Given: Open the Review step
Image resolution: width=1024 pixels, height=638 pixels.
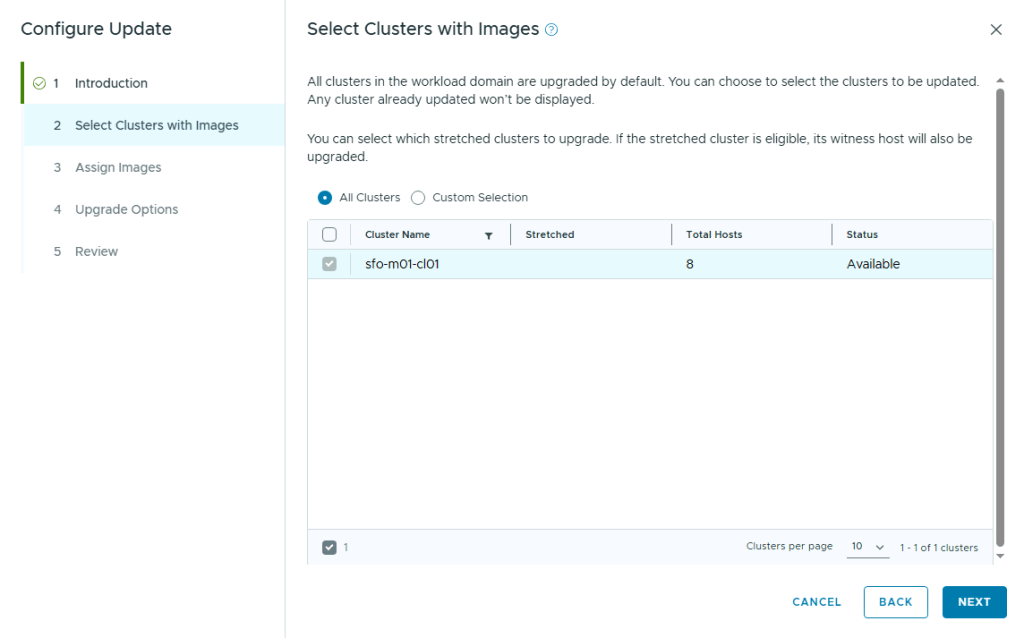Looking at the screenshot, I should tap(96, 251).
